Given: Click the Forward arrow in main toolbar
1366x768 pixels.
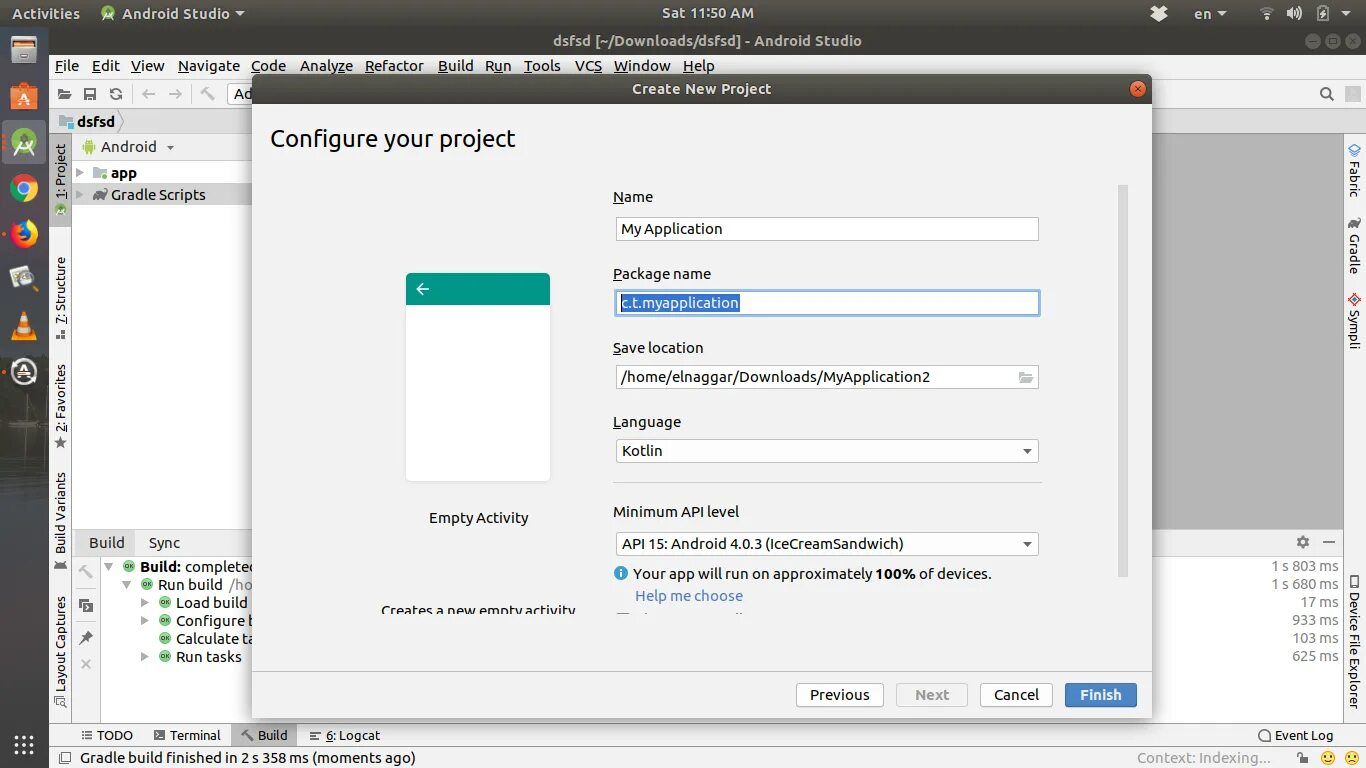Looking at the screenshot, I should [x=175, y=94].
